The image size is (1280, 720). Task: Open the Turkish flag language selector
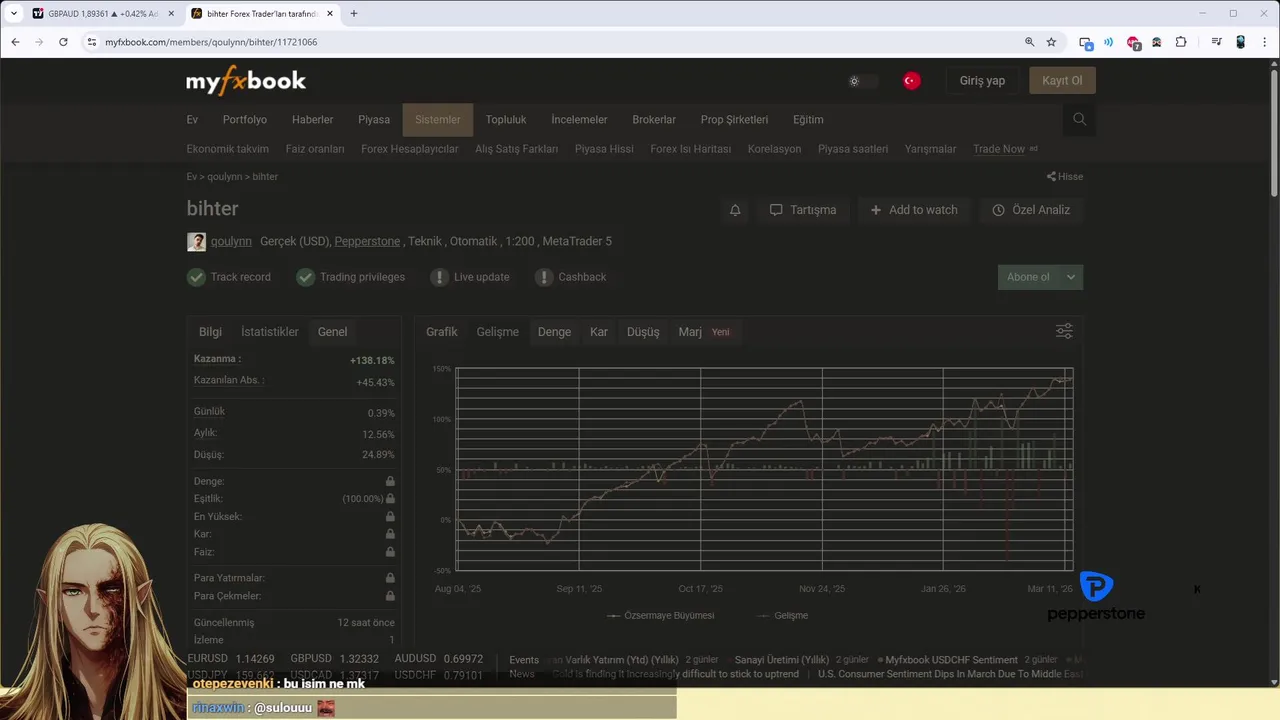(x=911, y=81)
